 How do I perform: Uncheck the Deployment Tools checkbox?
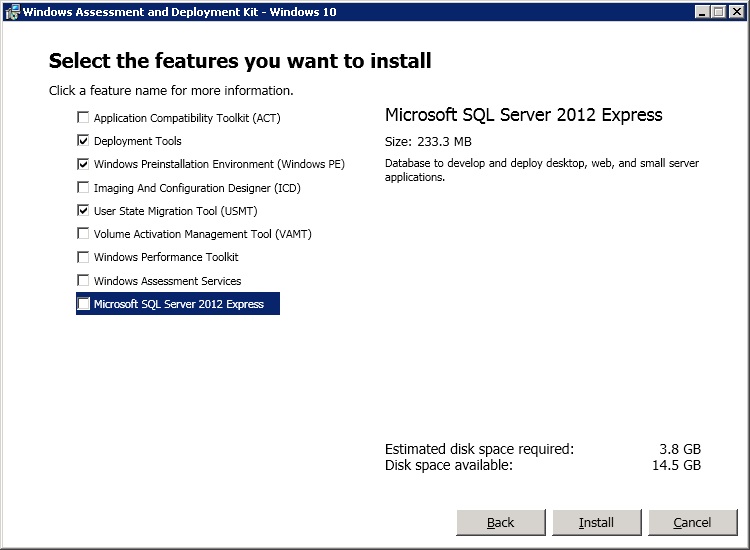(84, 141)
